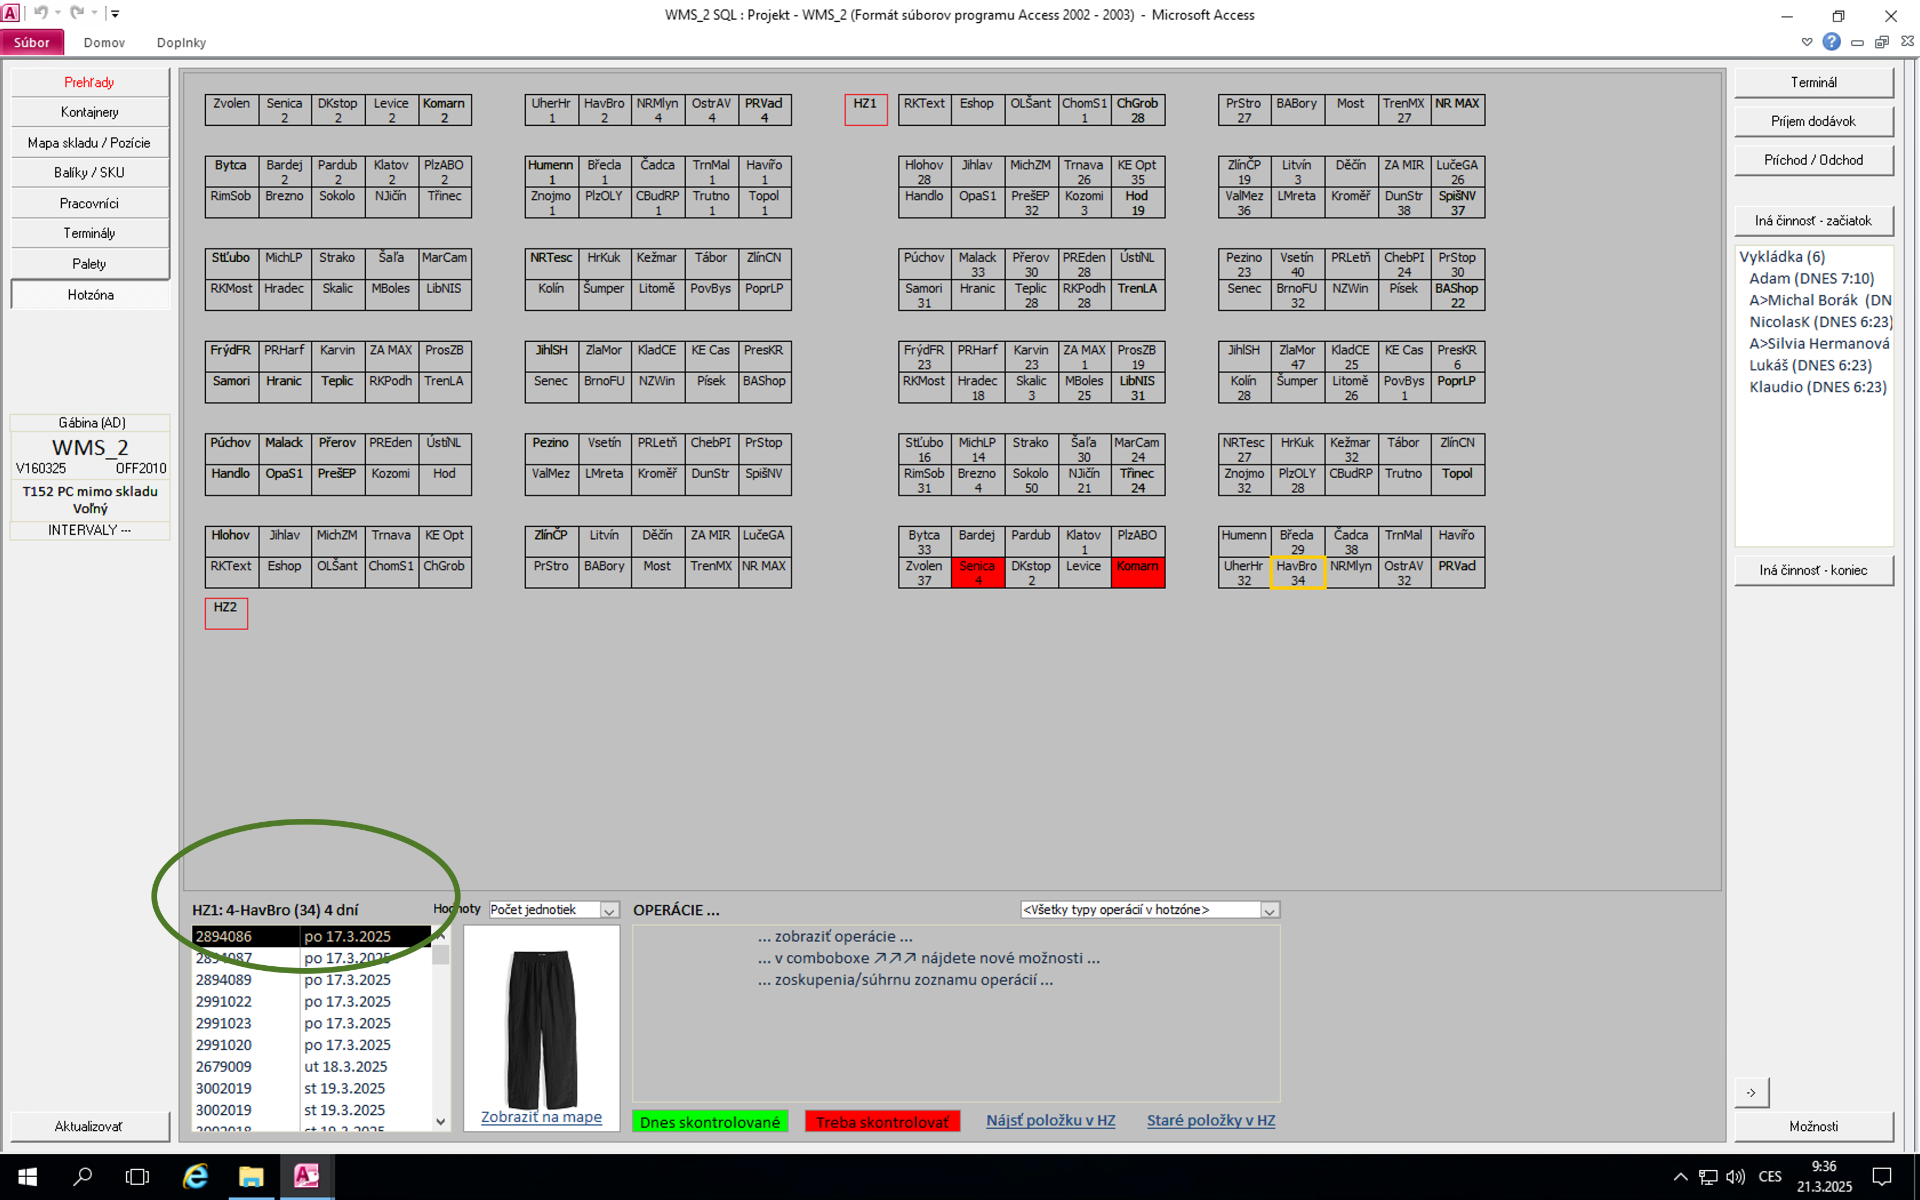Viewport: 1920px width, 1200px height.
Task: Select the red Komarn hotzone cell
Action: (1137, 572)
